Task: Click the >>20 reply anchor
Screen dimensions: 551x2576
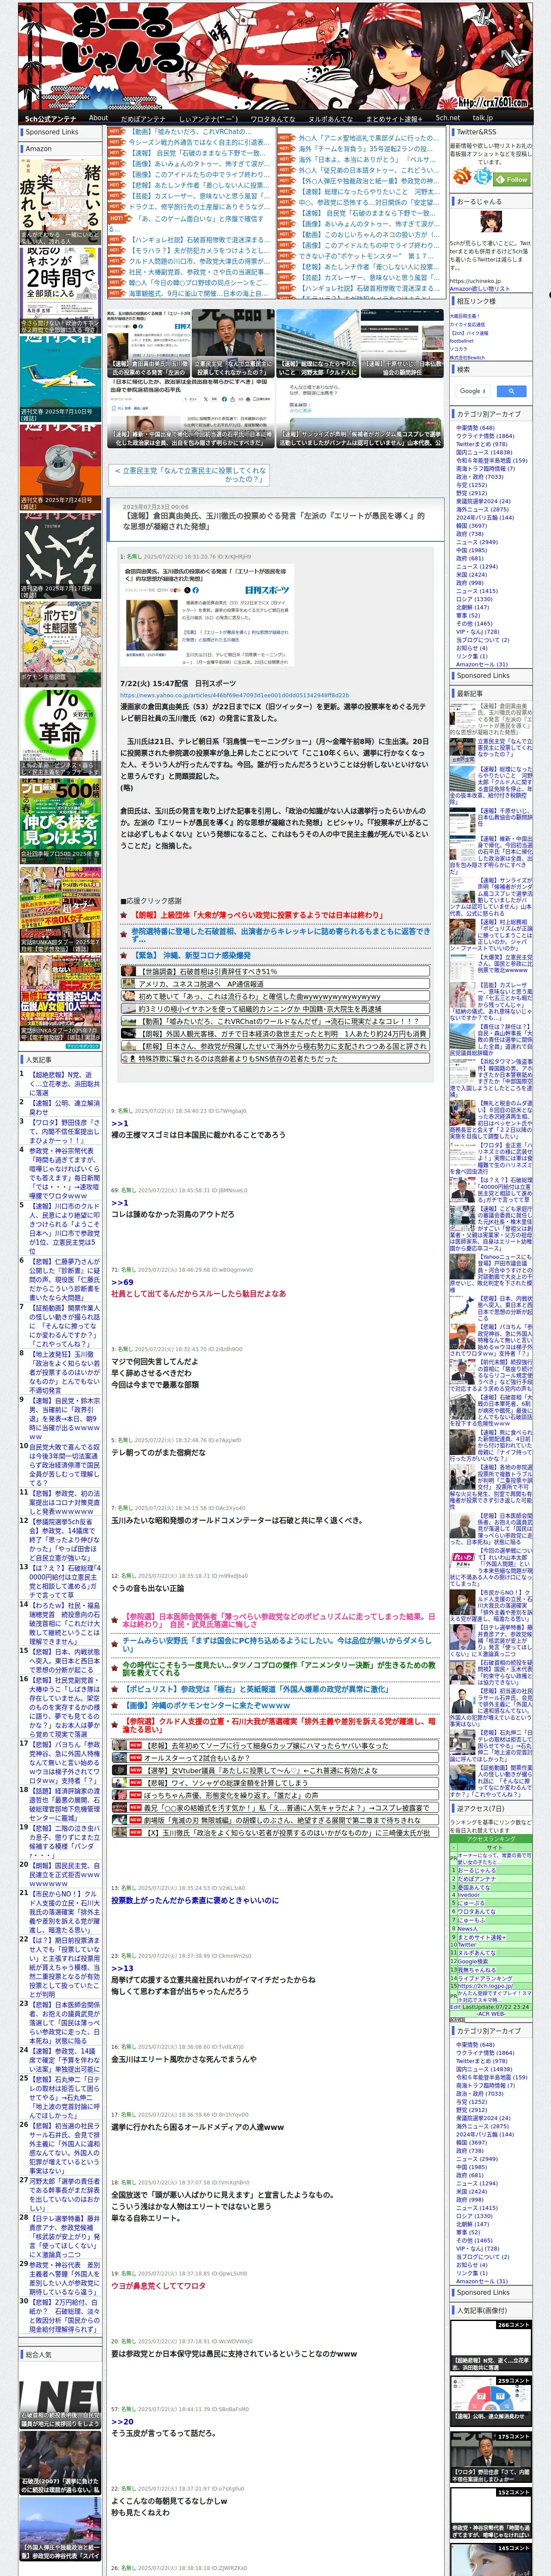Action: click(122, 2421)
